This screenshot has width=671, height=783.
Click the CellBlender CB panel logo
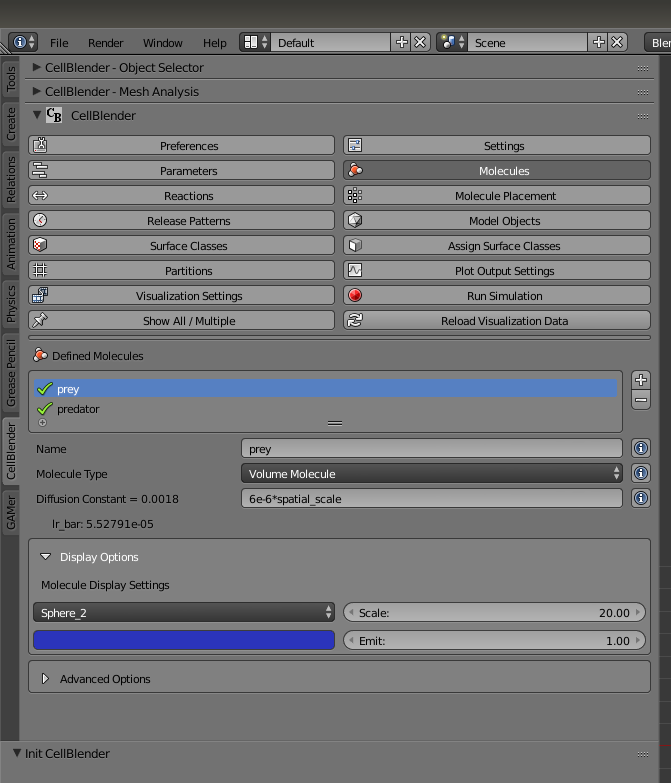(x=54, y=115)
